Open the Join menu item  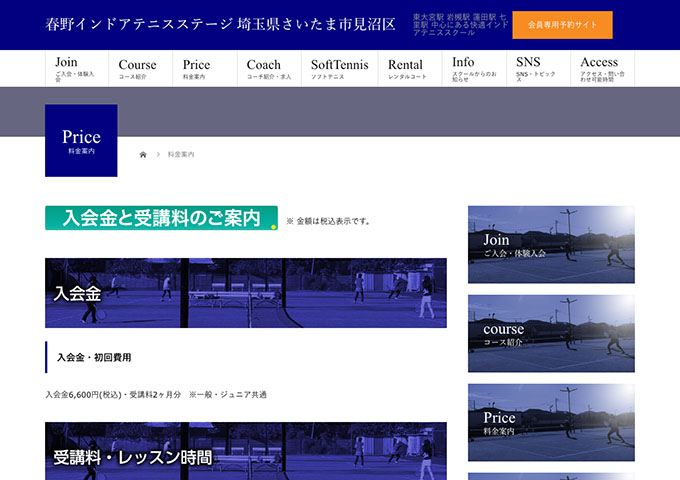point(77,69)
